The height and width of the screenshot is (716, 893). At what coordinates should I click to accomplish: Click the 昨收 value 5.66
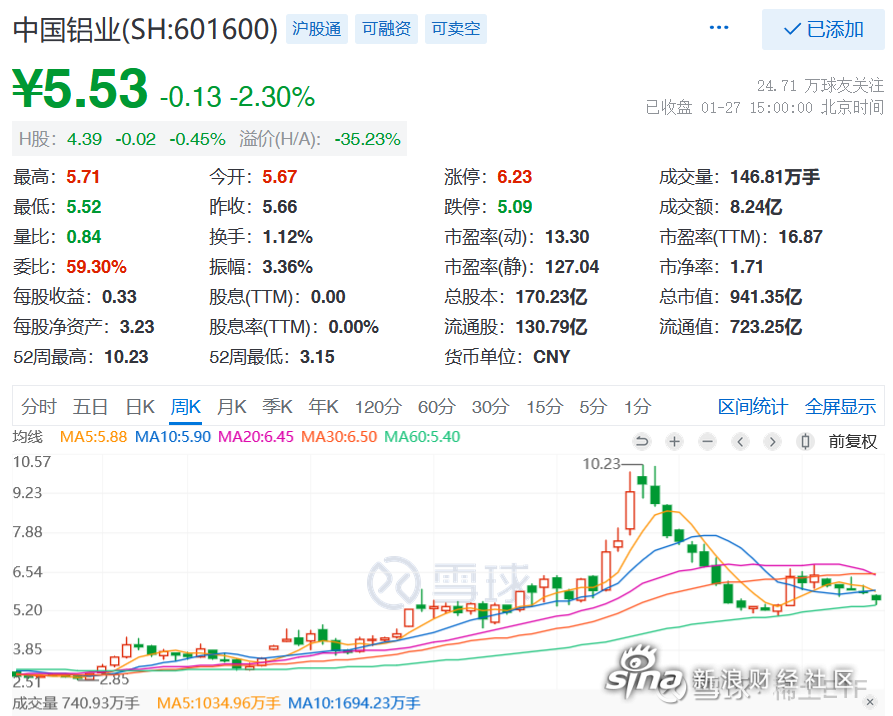pos(280,207)
